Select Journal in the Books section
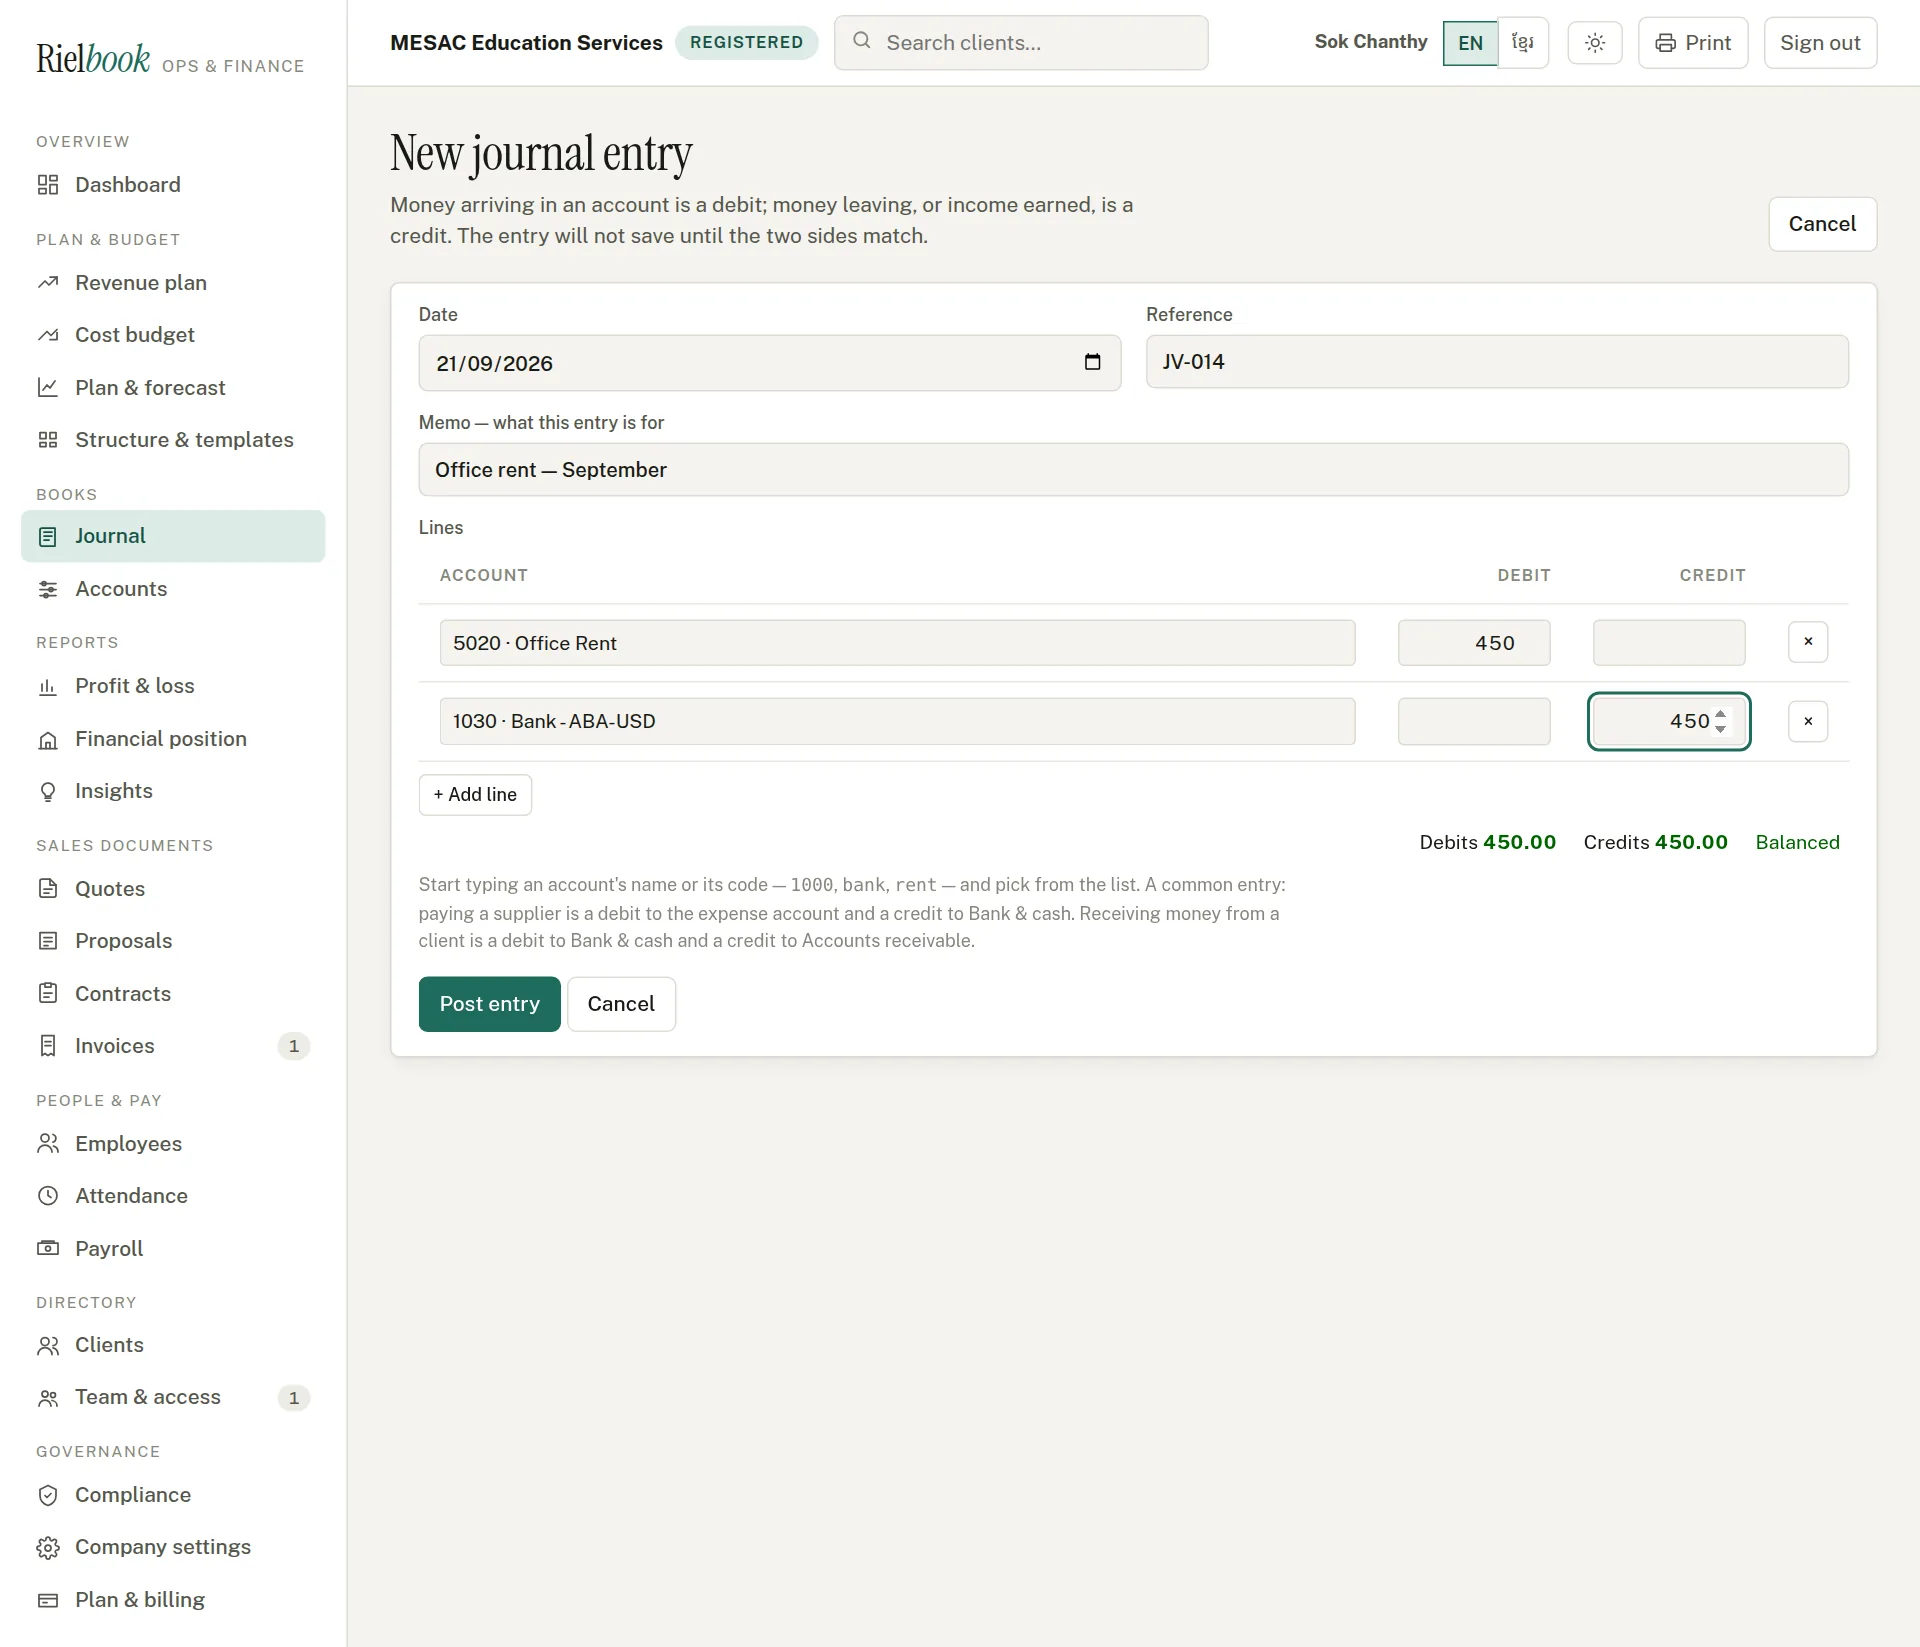The height and width of the screenshot is (1647, 1920). 173,536
